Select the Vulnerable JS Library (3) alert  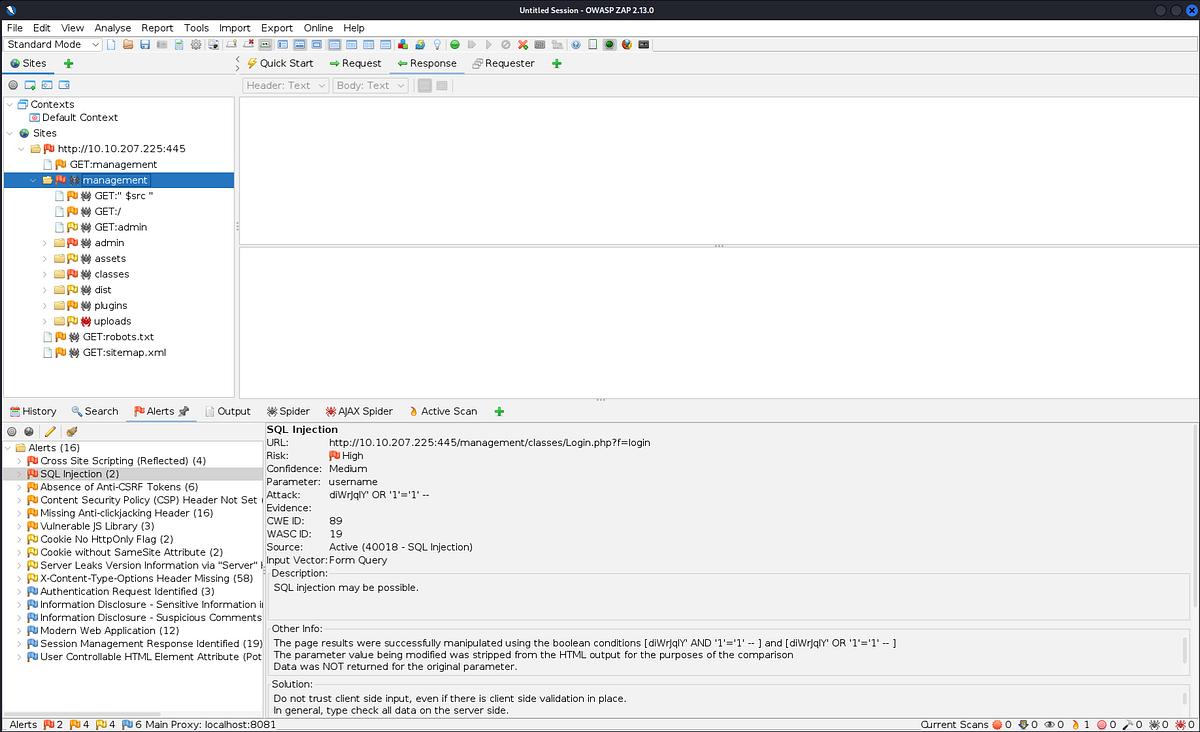click(97, 526)
